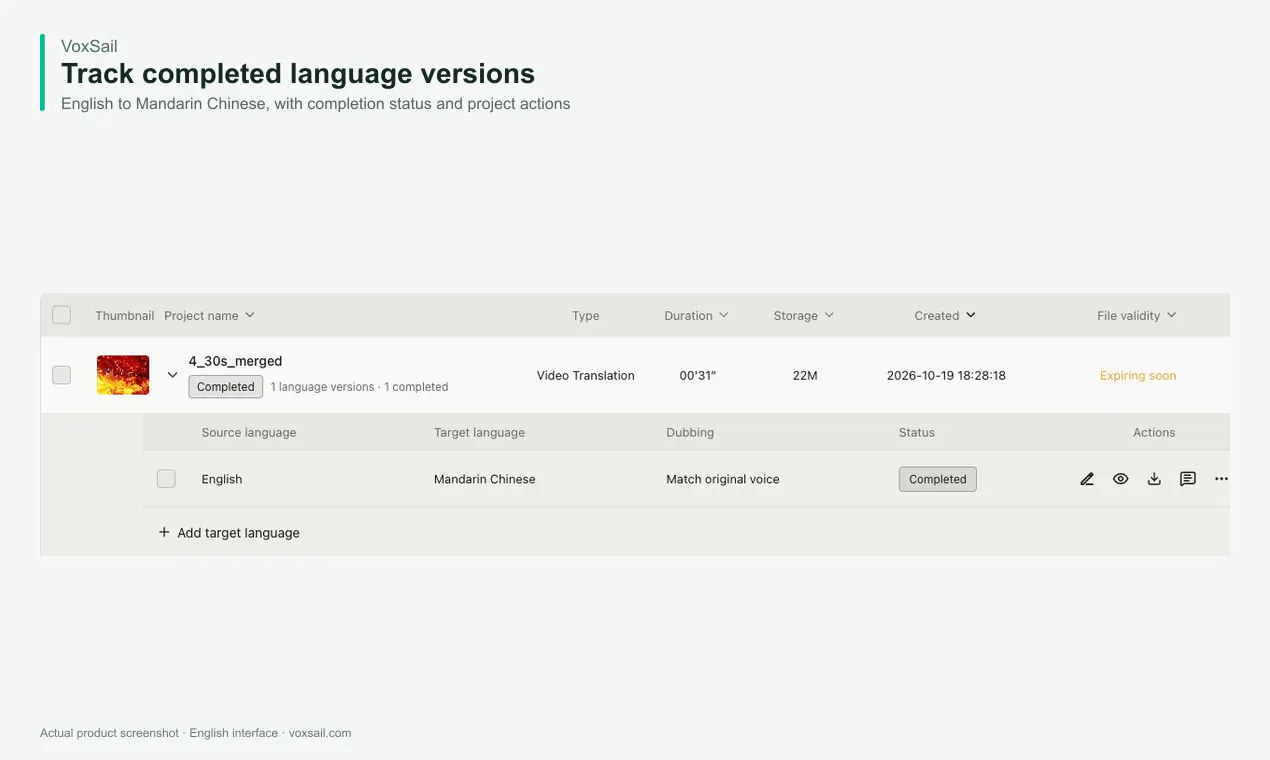Image resolution: width=1270 pixels, height=760 pixels.
Task: Click the "Dubbing" column header
Action: [690, 433]
